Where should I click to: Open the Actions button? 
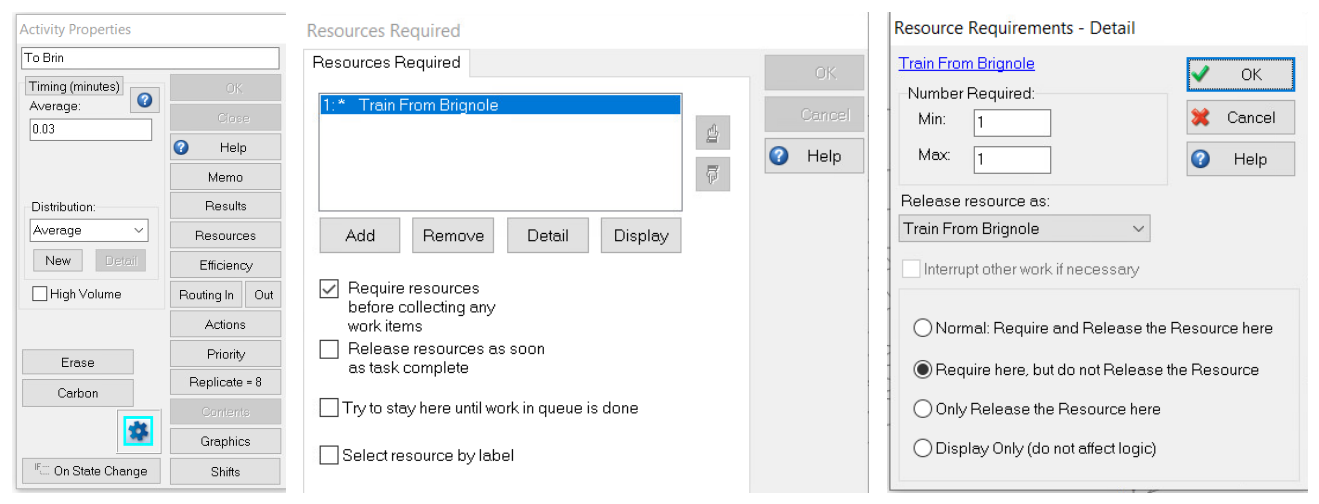(x=225, y=324)
